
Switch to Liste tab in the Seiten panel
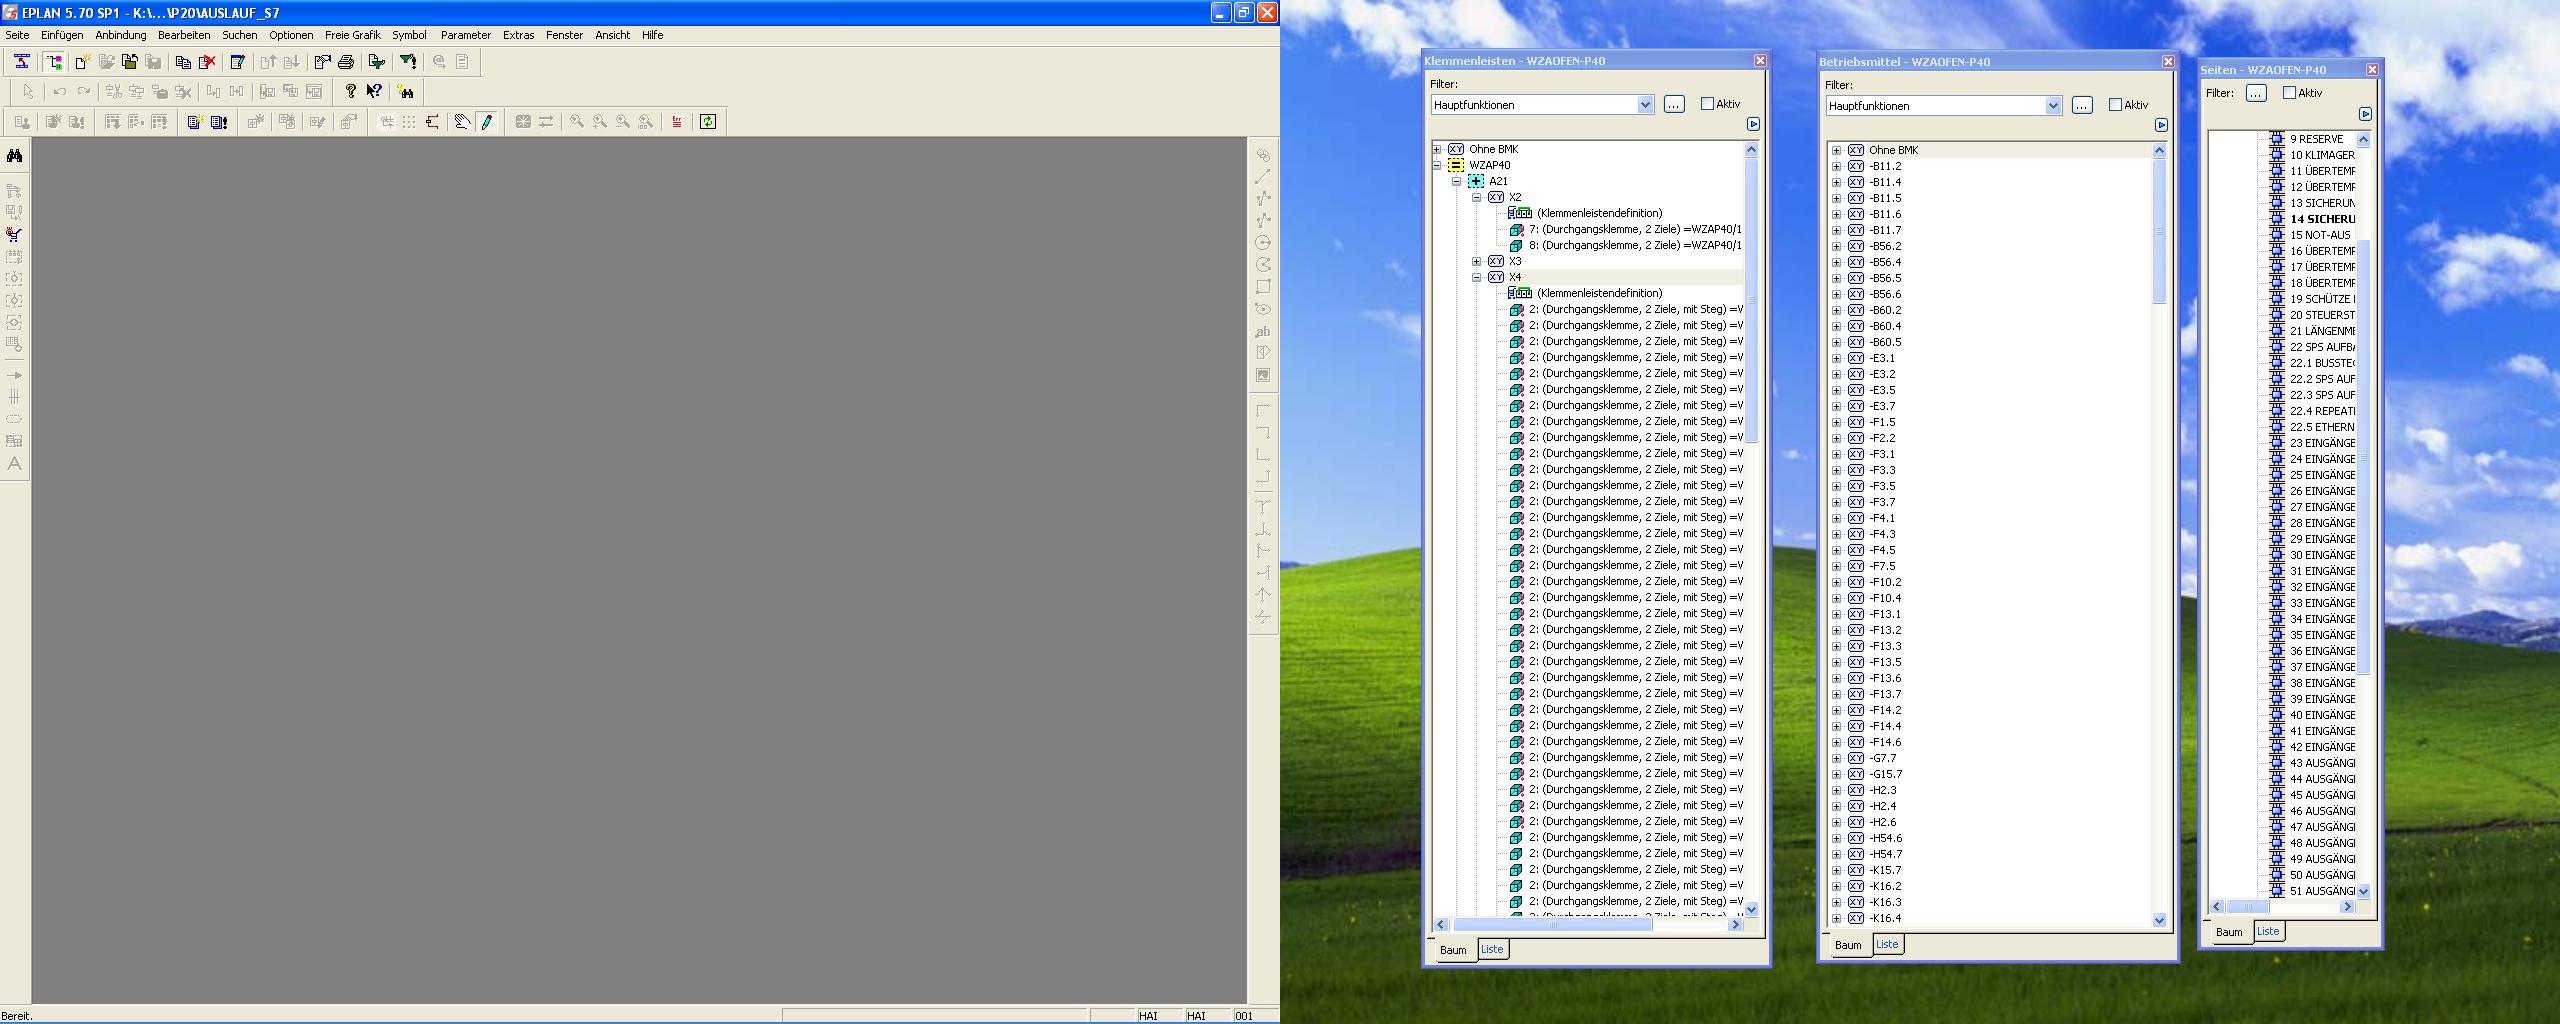coord(2268,931)
